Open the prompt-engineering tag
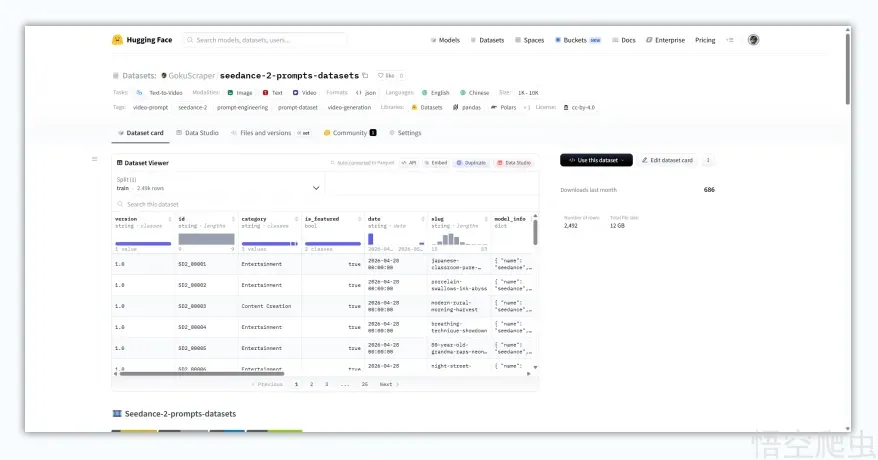878x460 pixels. [x=242, y=107]
